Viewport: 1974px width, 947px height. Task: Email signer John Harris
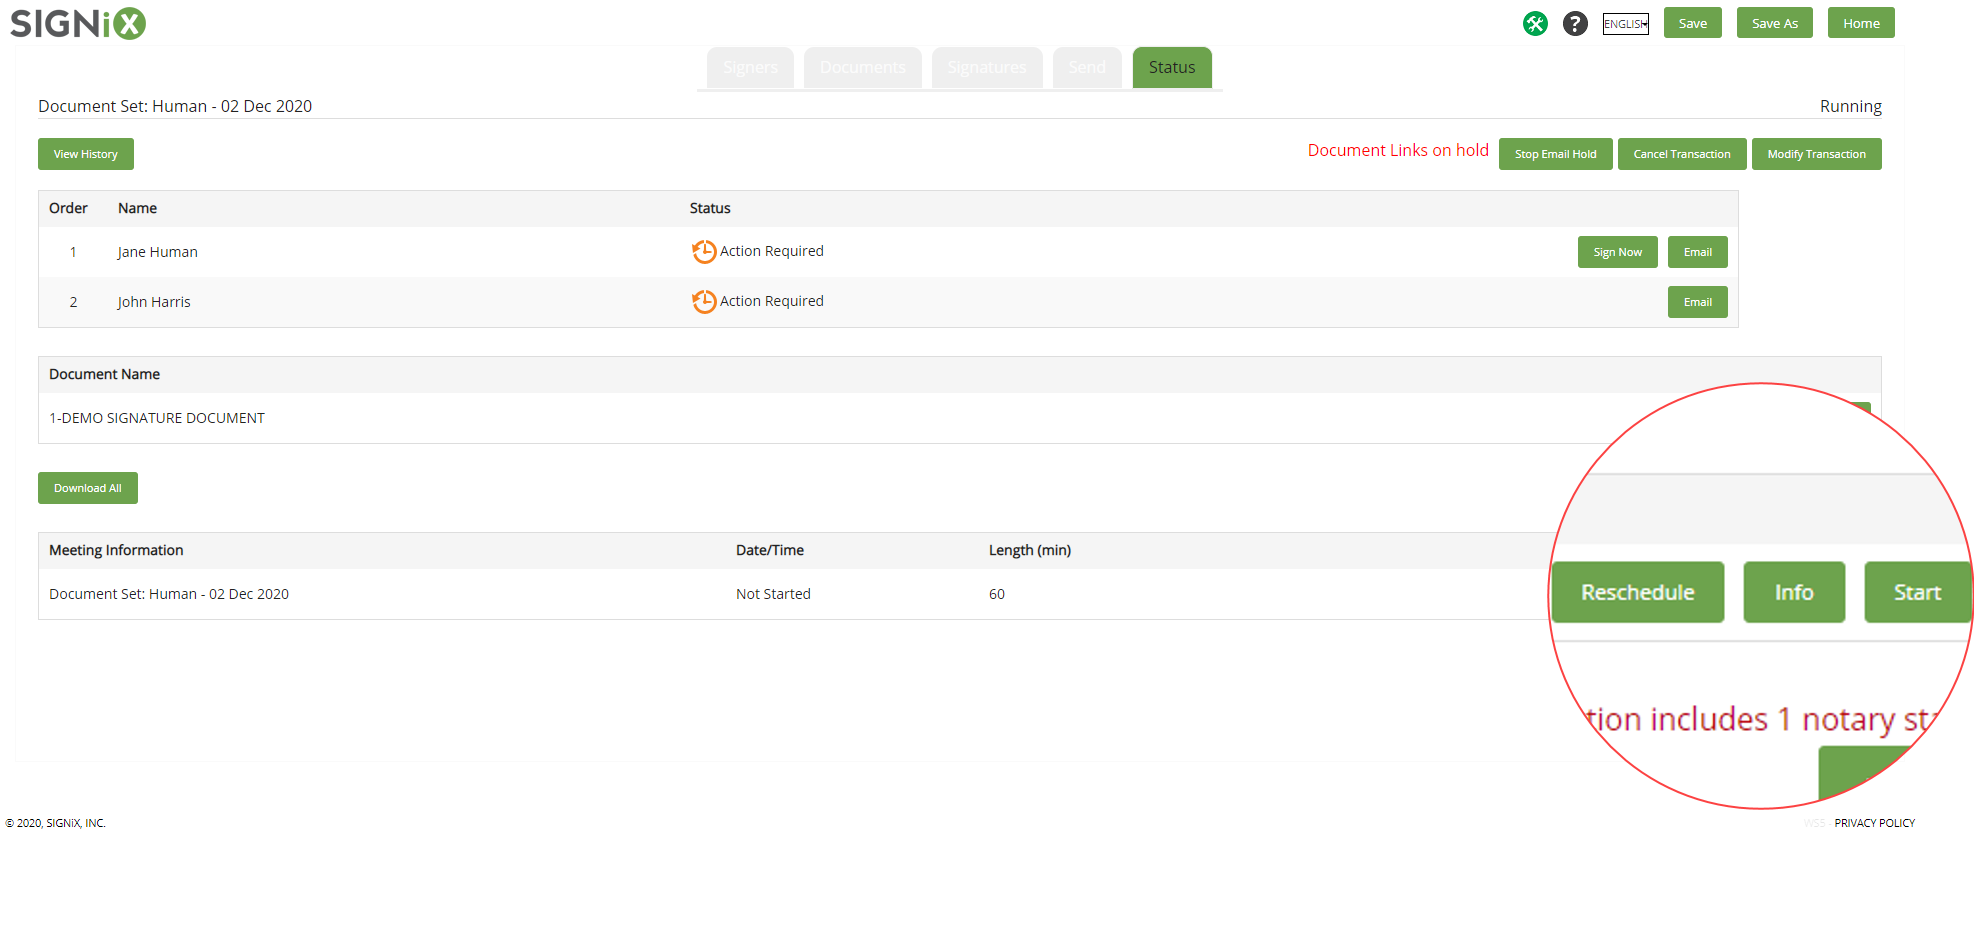pos(1697,302)
